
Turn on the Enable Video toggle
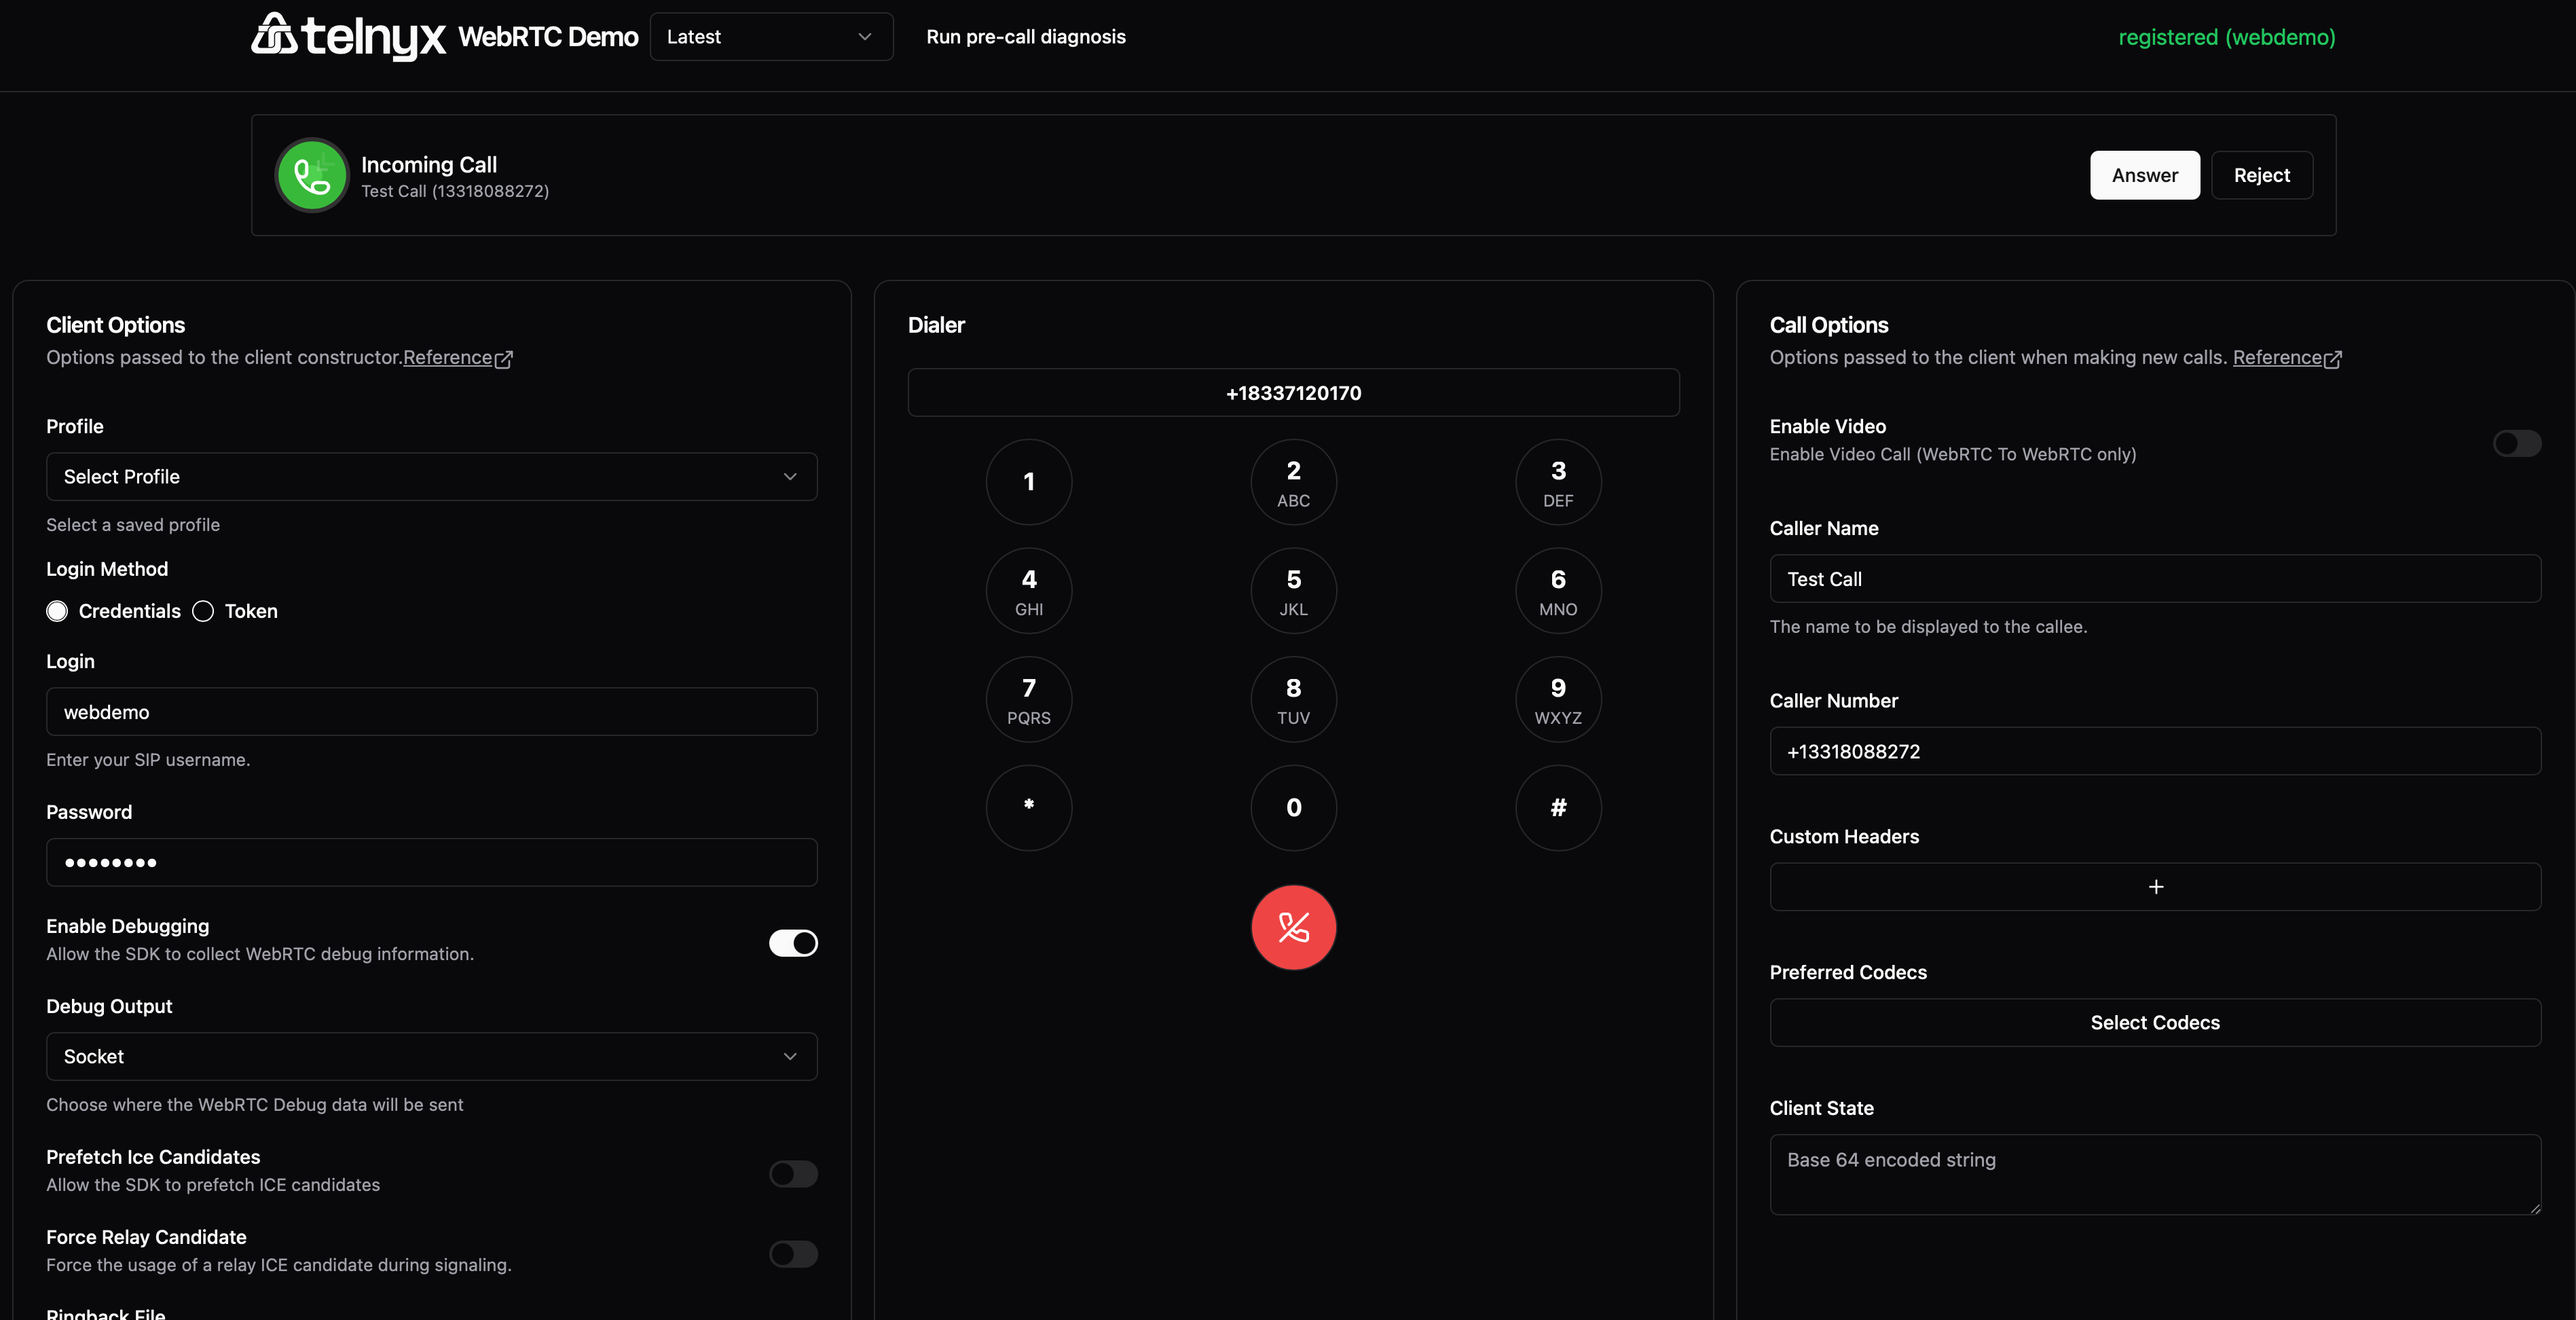click(x=2516, y=443)
